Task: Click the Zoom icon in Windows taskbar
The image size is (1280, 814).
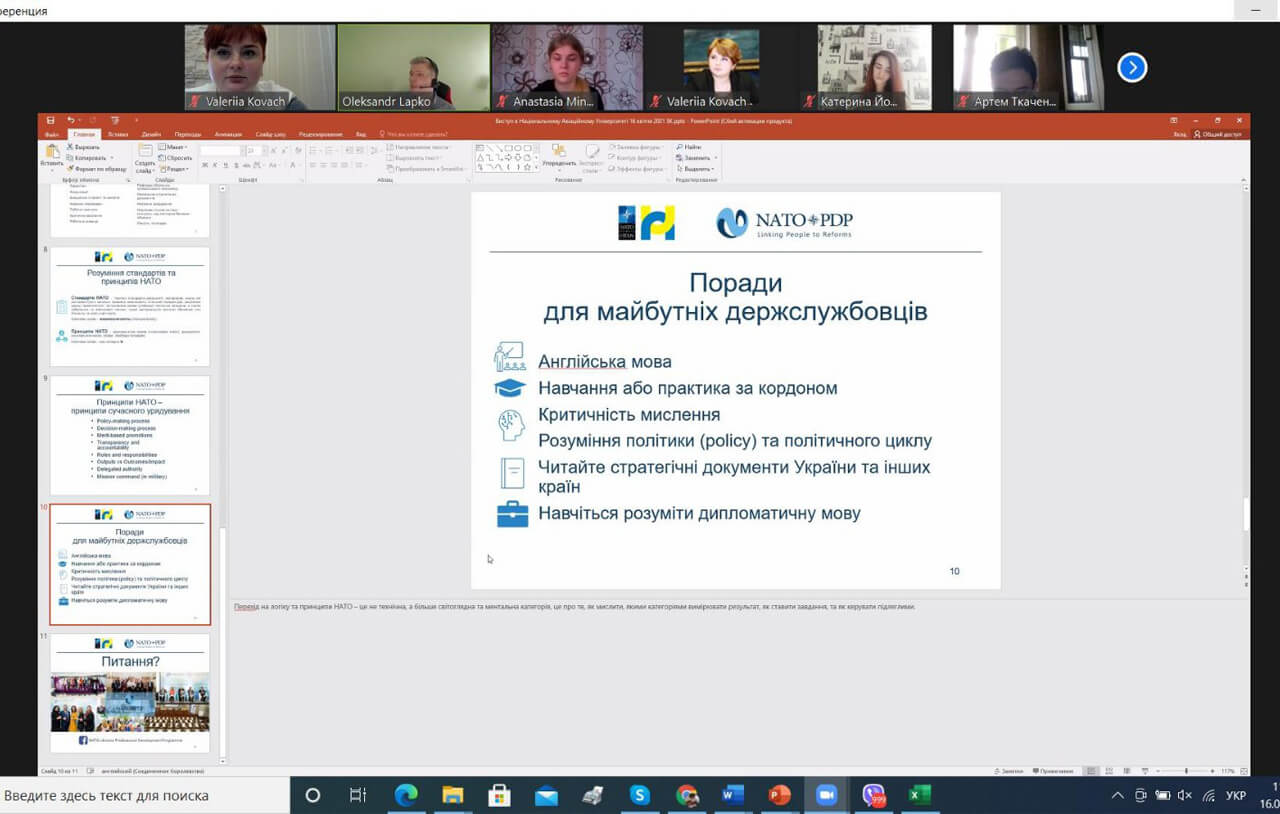Action: pos(826,796)
